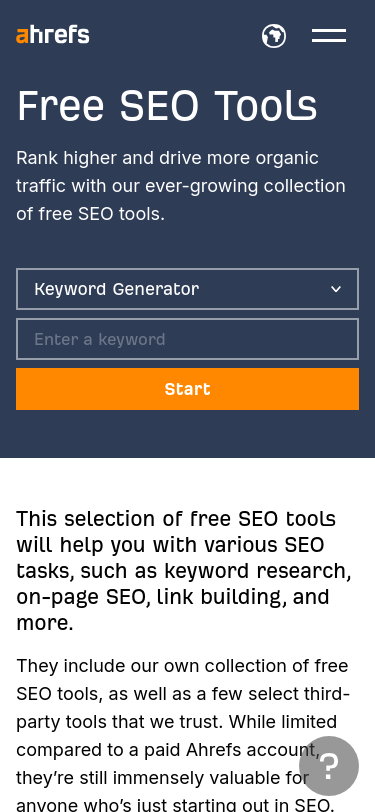375x812 pixels.
Task: Focus the 'Enter a keyword' field
Action: tap(188, 339)
